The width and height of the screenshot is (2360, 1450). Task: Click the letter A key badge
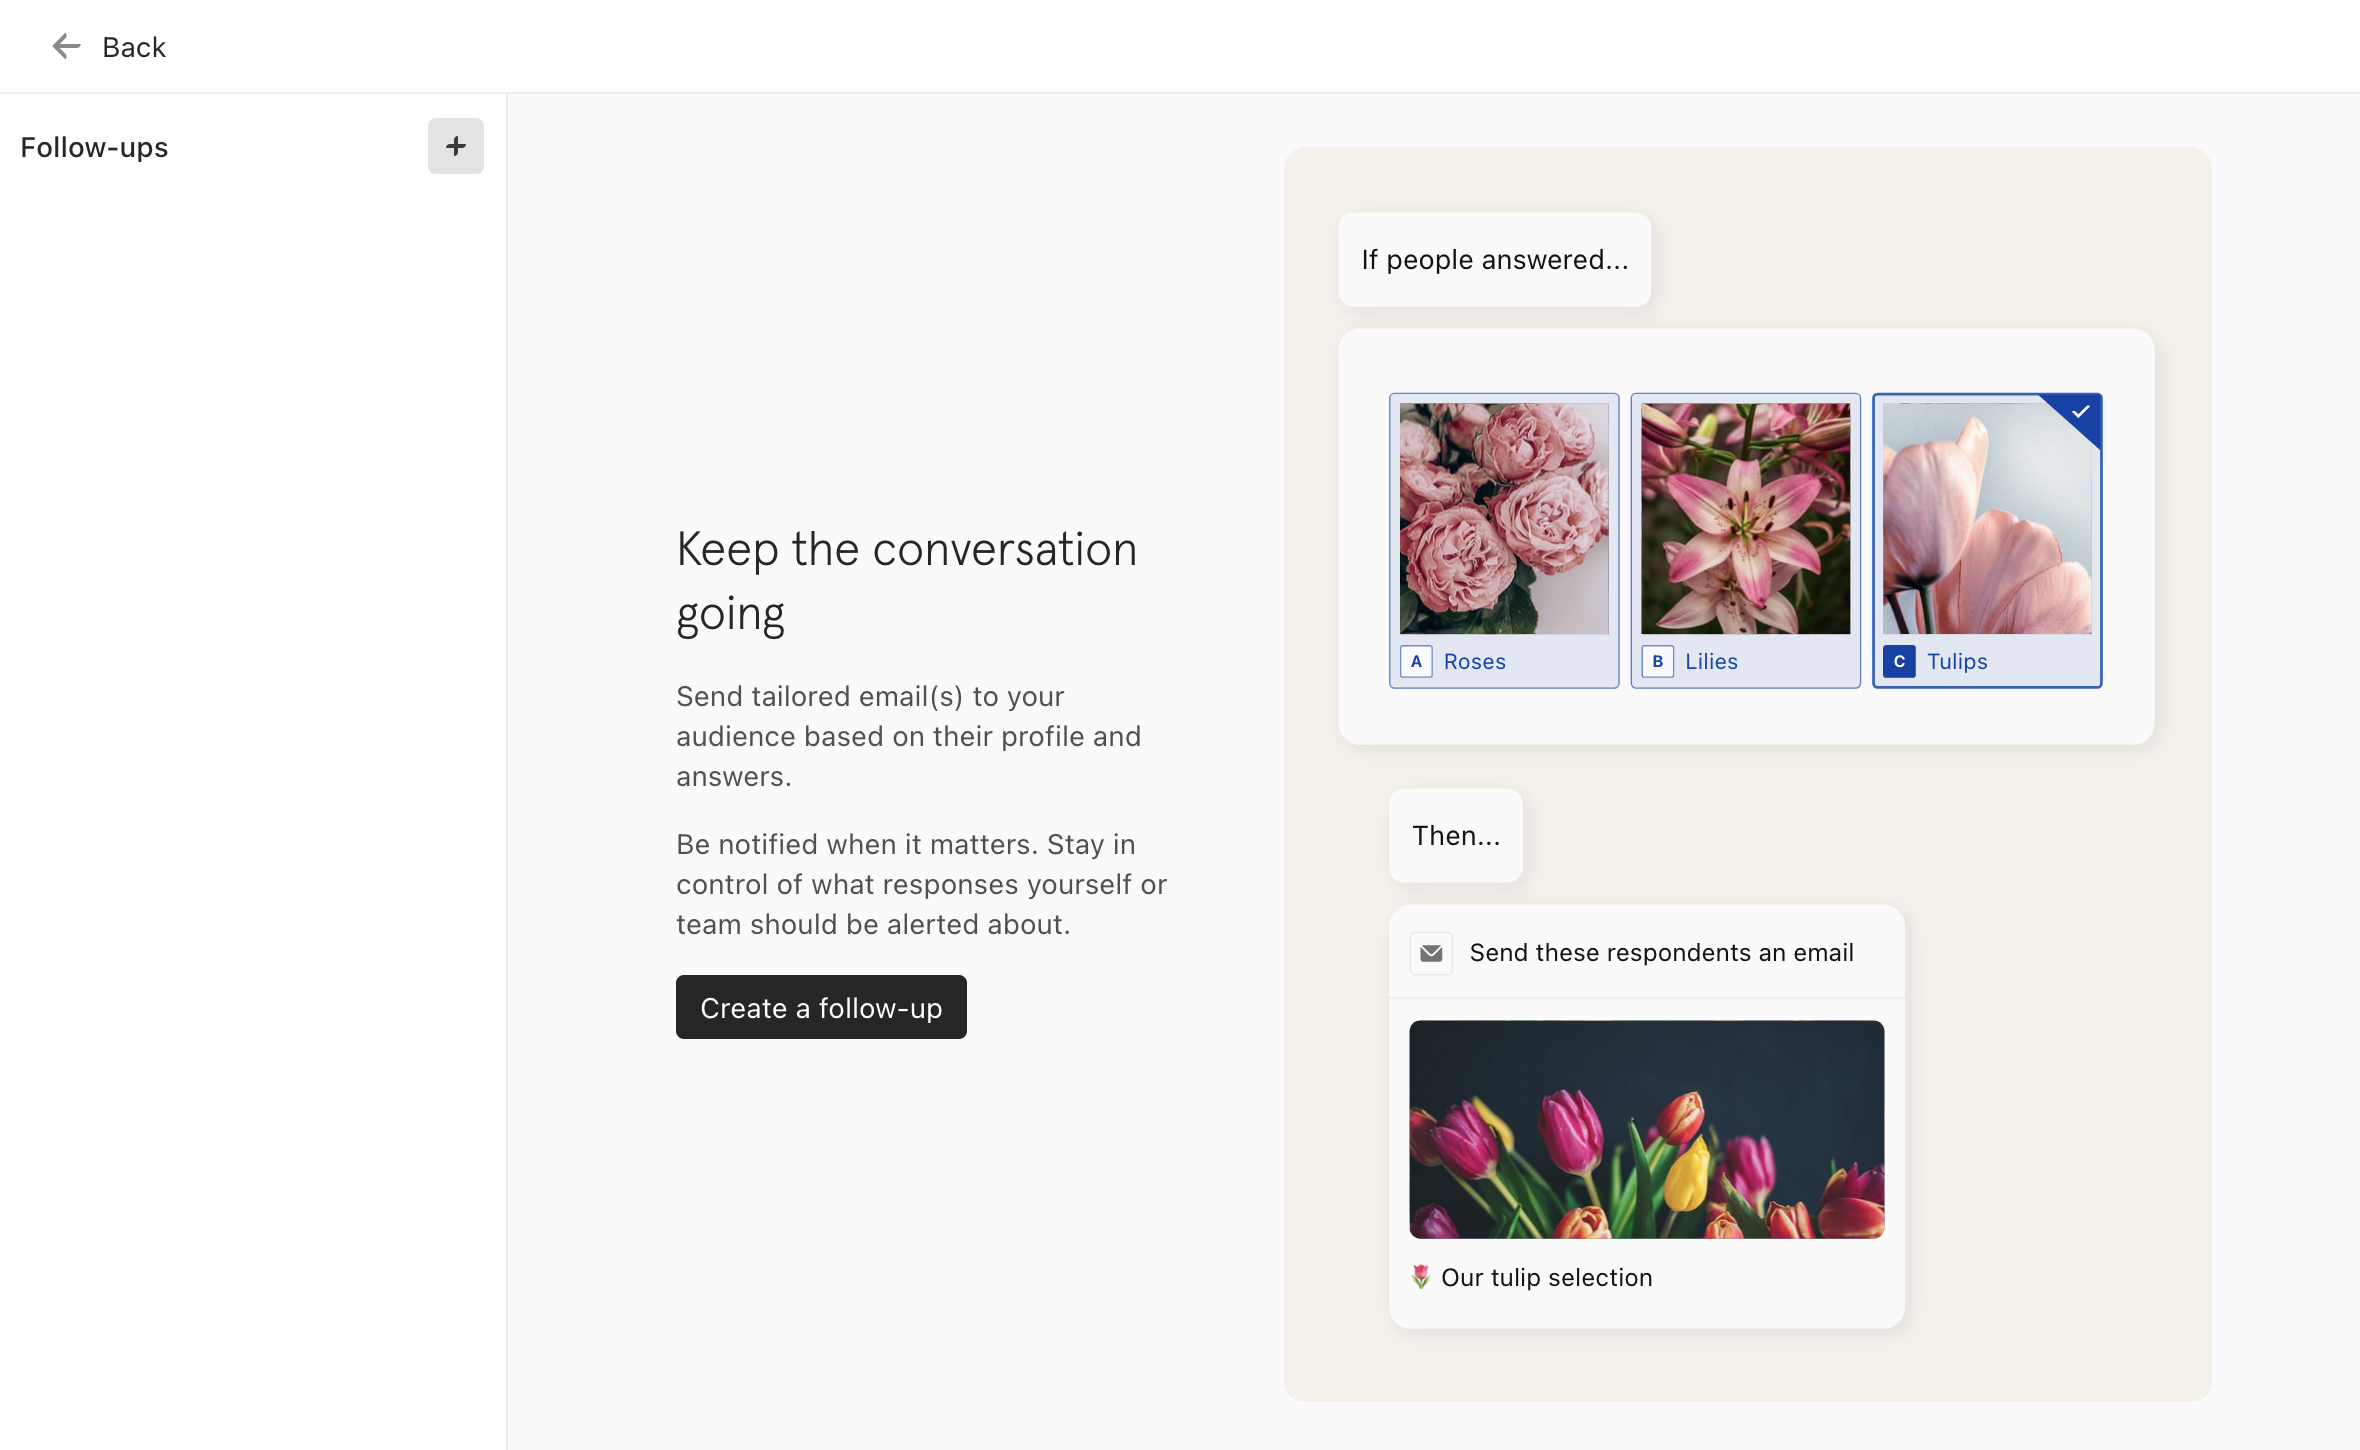point(1416,661)
